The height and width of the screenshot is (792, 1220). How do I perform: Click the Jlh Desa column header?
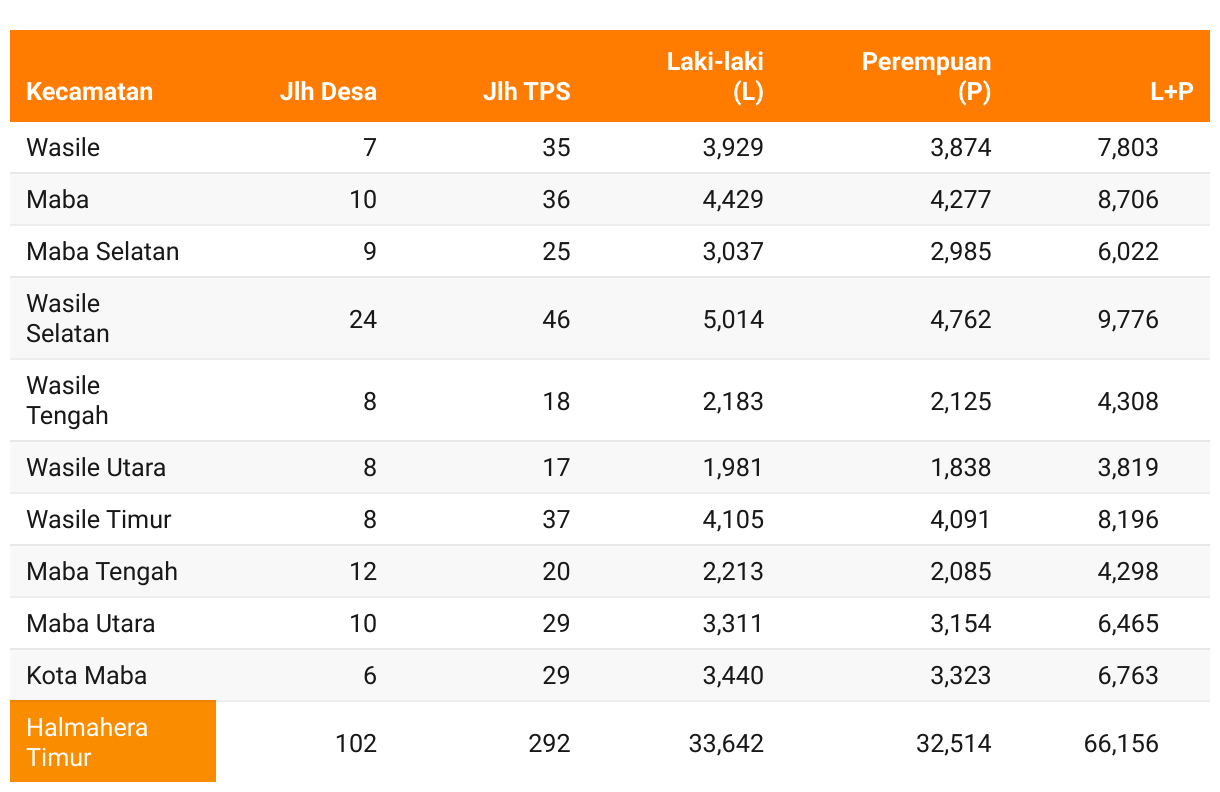point(328,92)
